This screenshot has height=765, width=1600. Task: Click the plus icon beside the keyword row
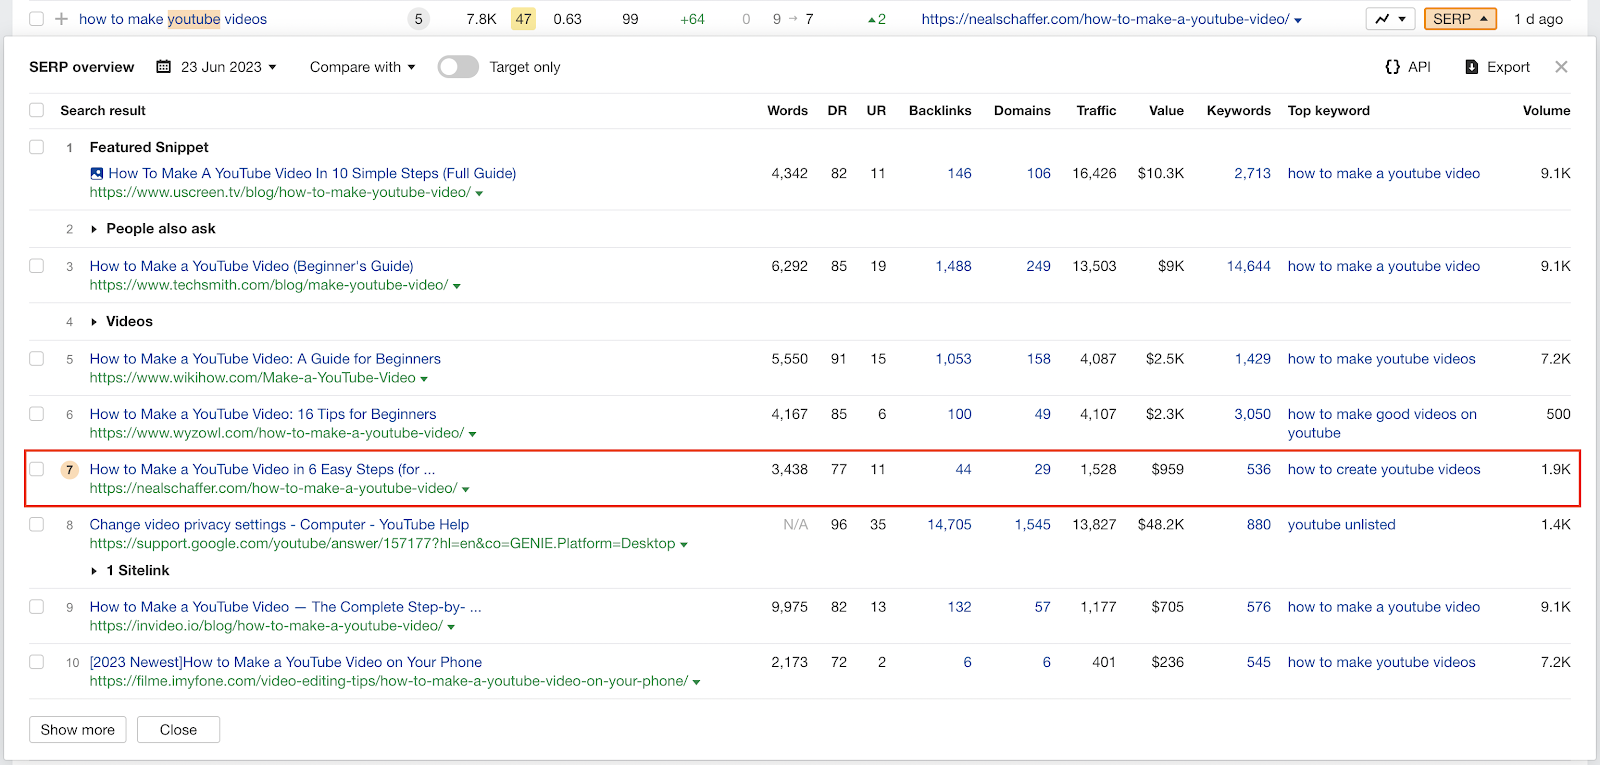[x=62, y=19]
